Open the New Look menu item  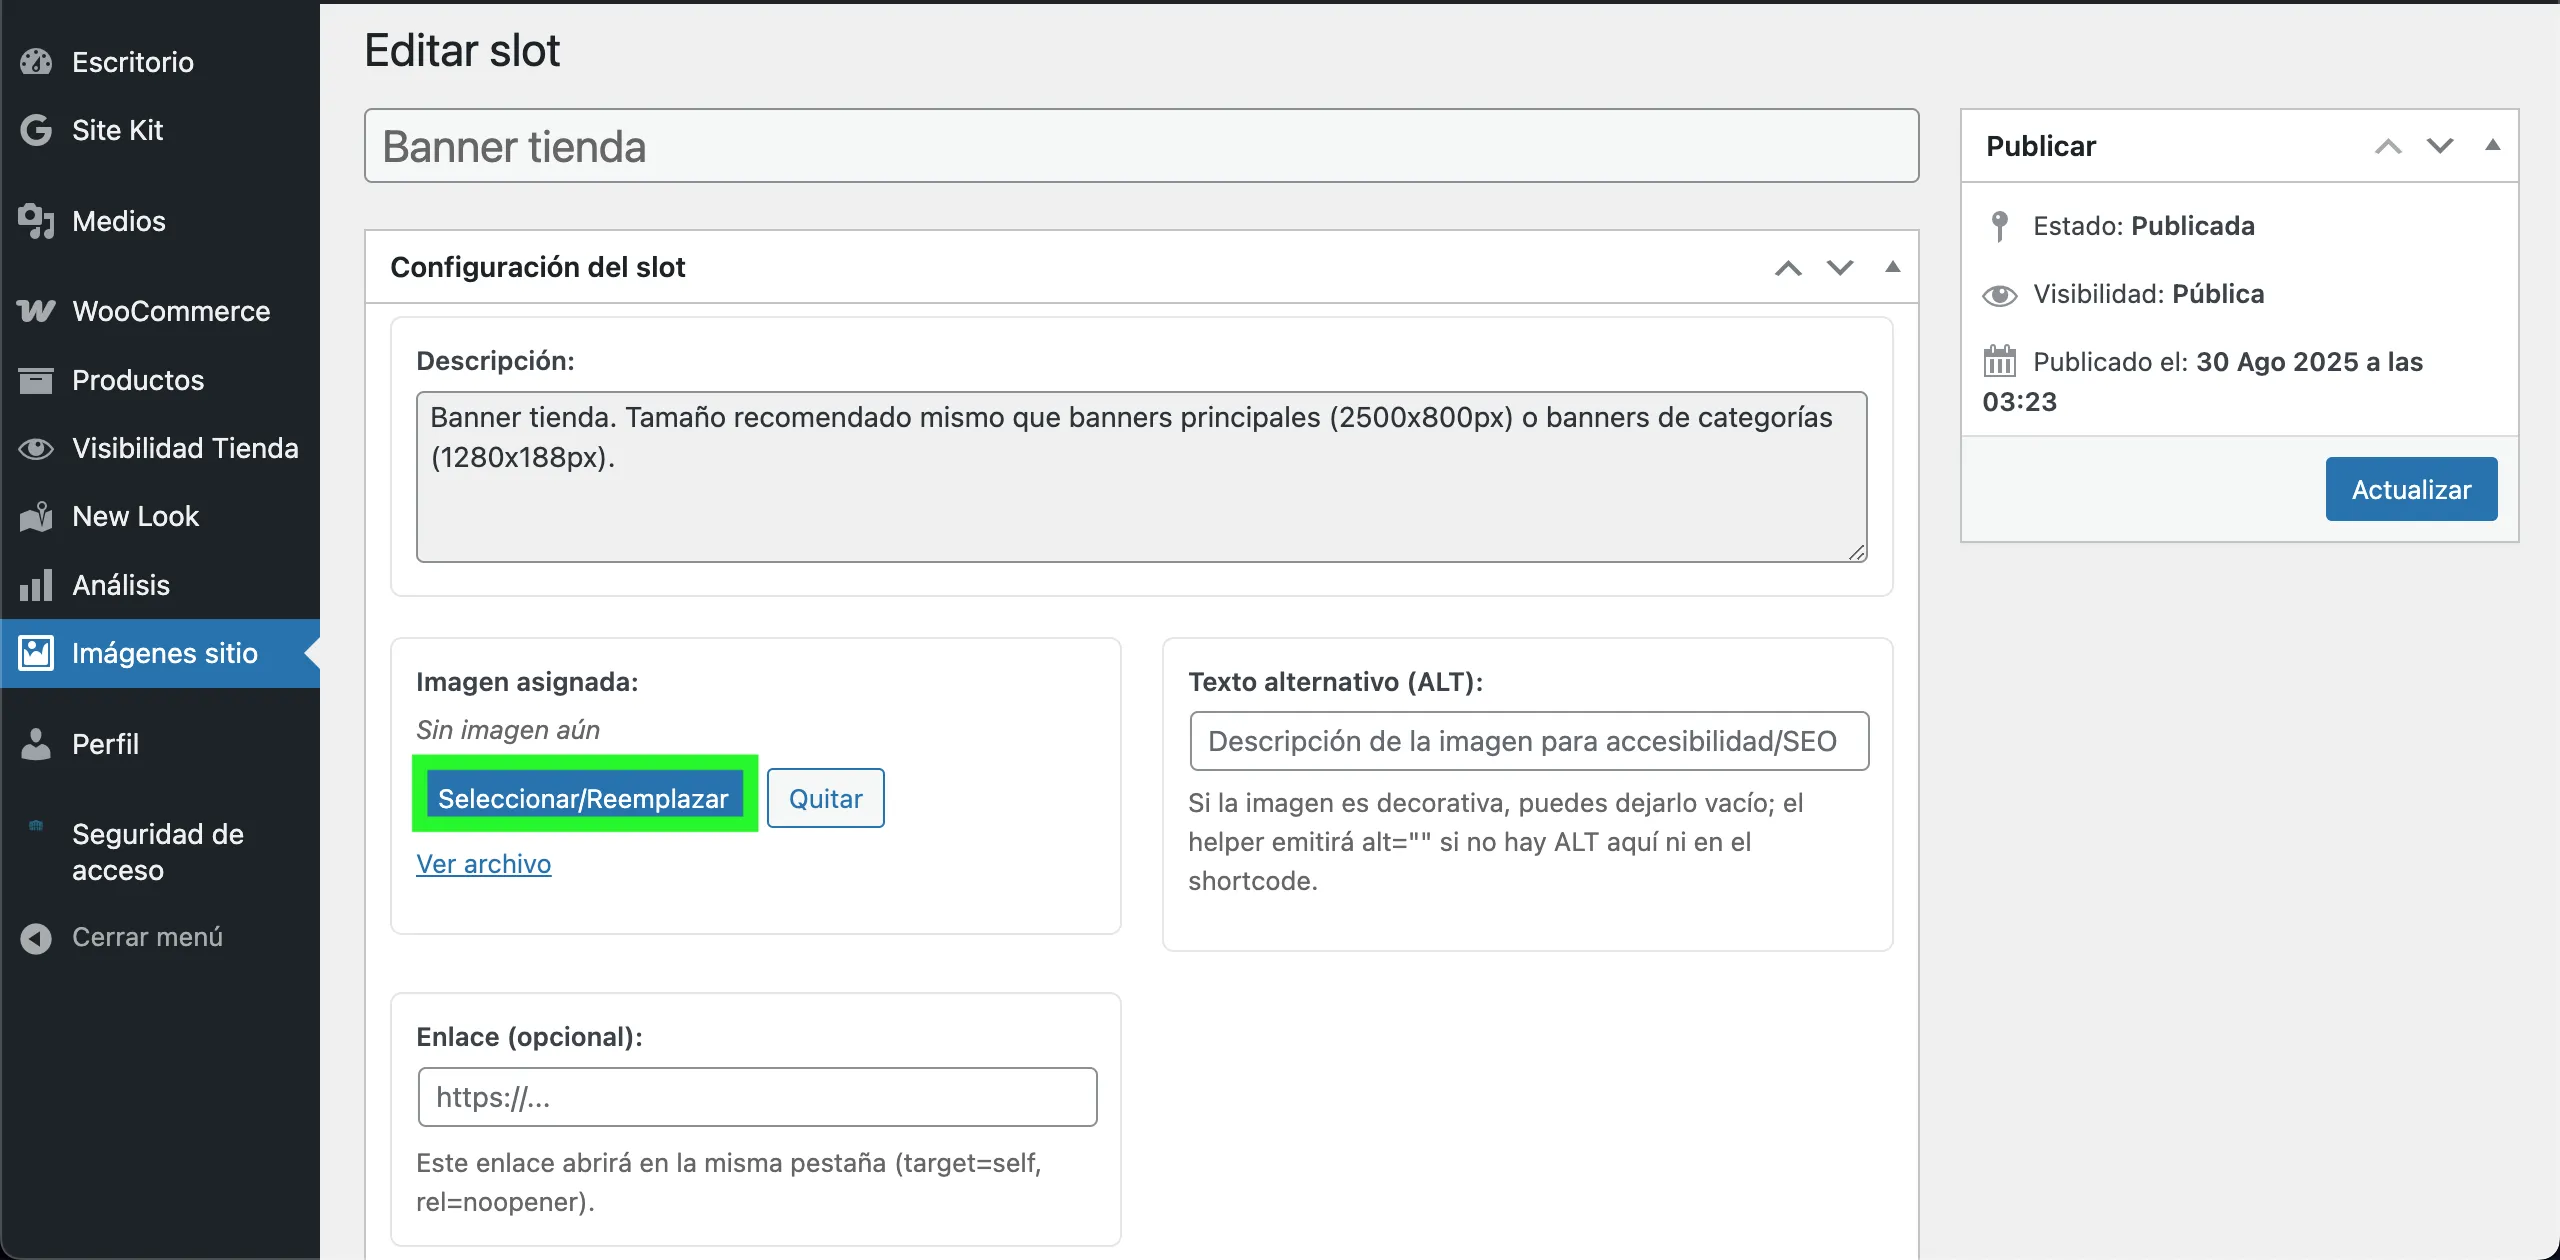[x=135, y=516]
